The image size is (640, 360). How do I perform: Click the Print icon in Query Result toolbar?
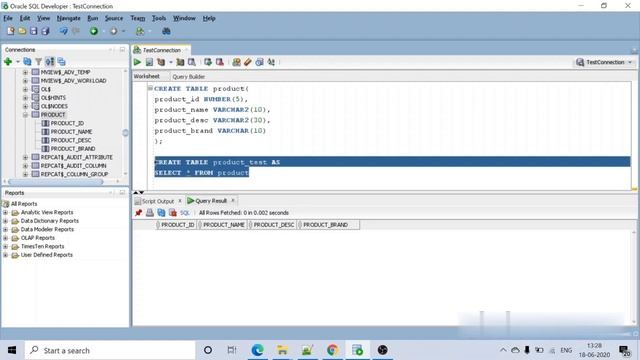coord(150,213)
